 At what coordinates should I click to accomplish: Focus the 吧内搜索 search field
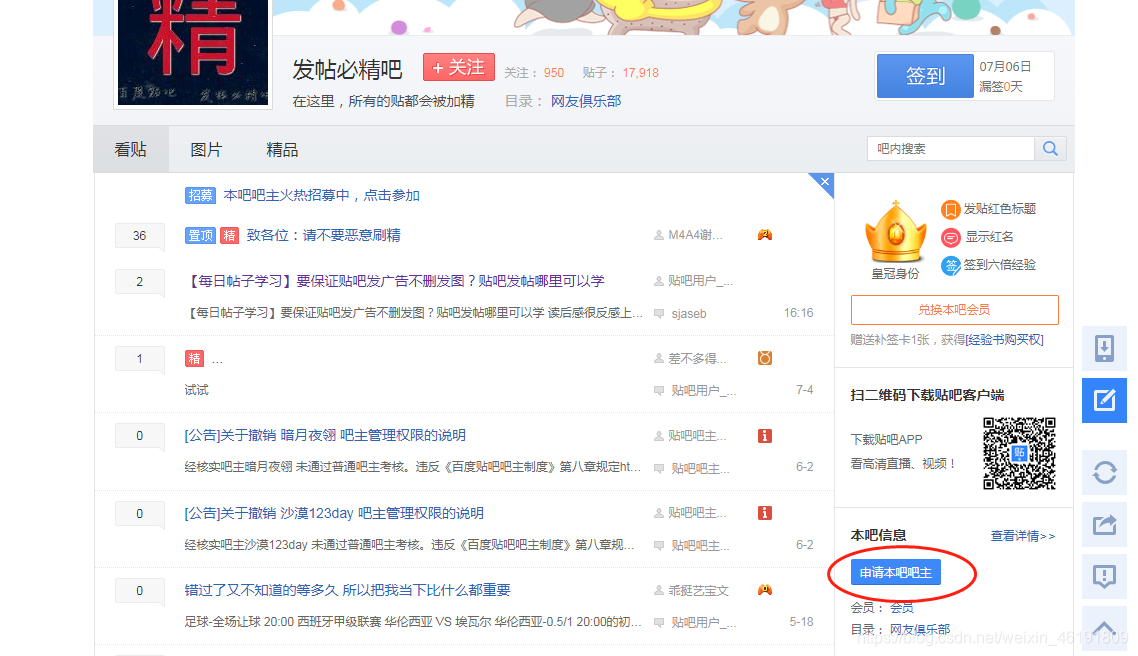click(950, 149)
